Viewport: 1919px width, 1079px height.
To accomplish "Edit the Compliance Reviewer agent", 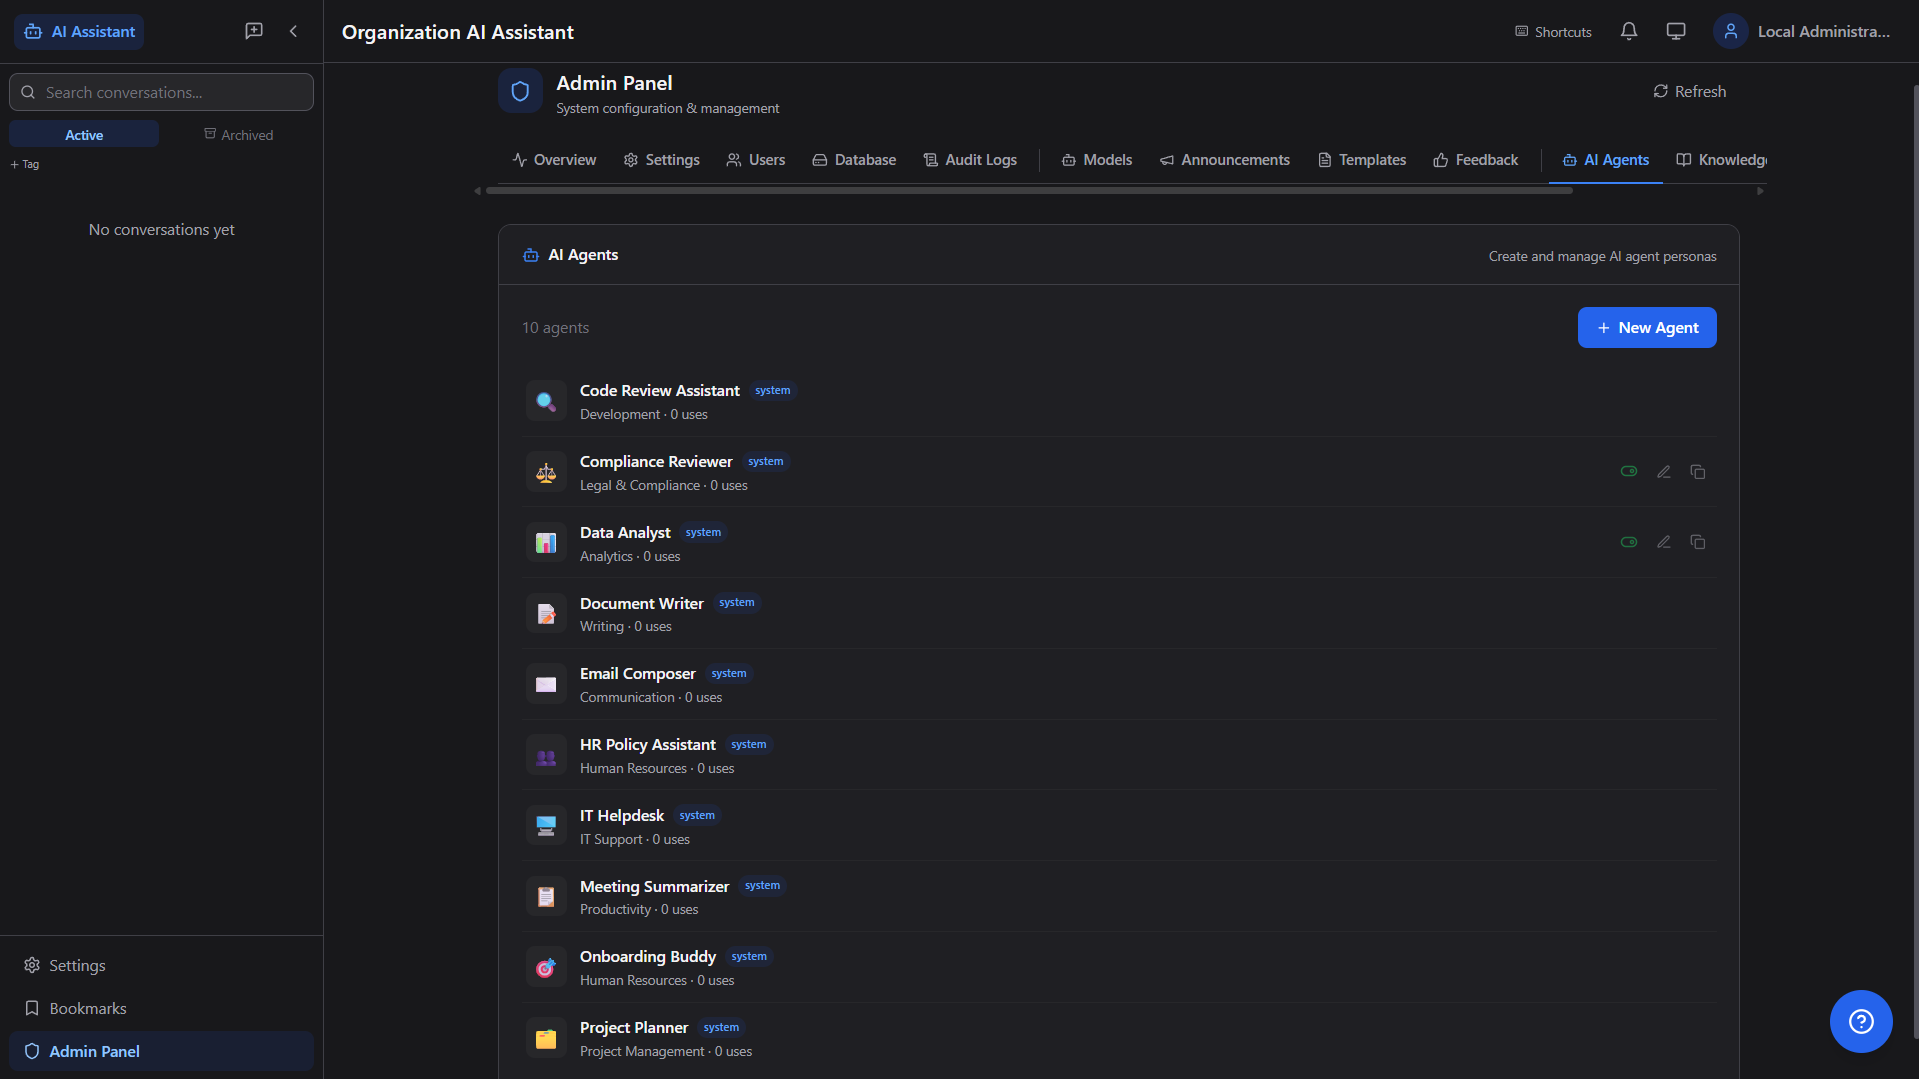I will (x=1663, y=472).
